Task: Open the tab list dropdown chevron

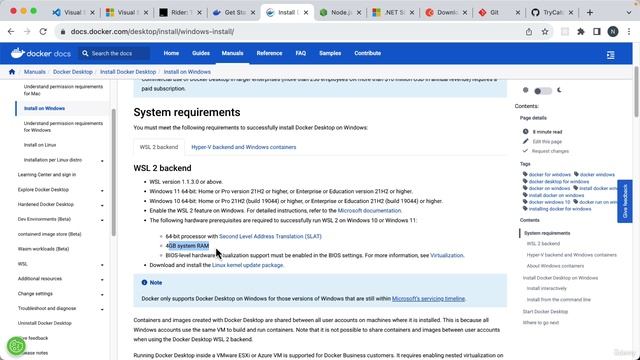Action: pos(629,13)
